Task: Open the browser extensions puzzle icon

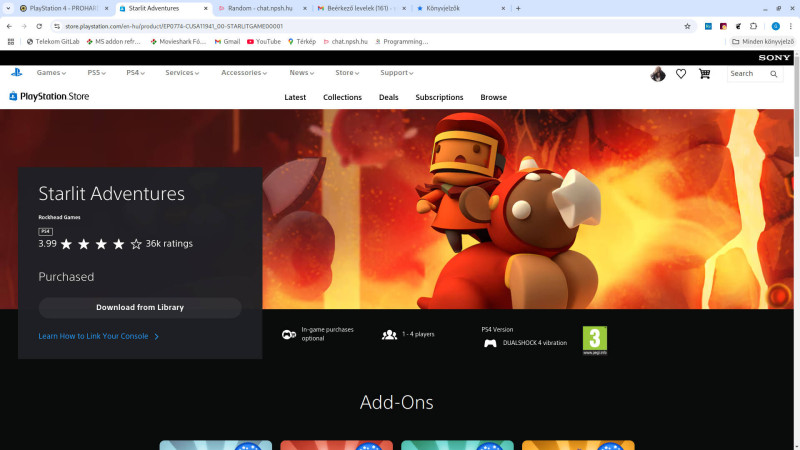Action: tap(754, 26)
